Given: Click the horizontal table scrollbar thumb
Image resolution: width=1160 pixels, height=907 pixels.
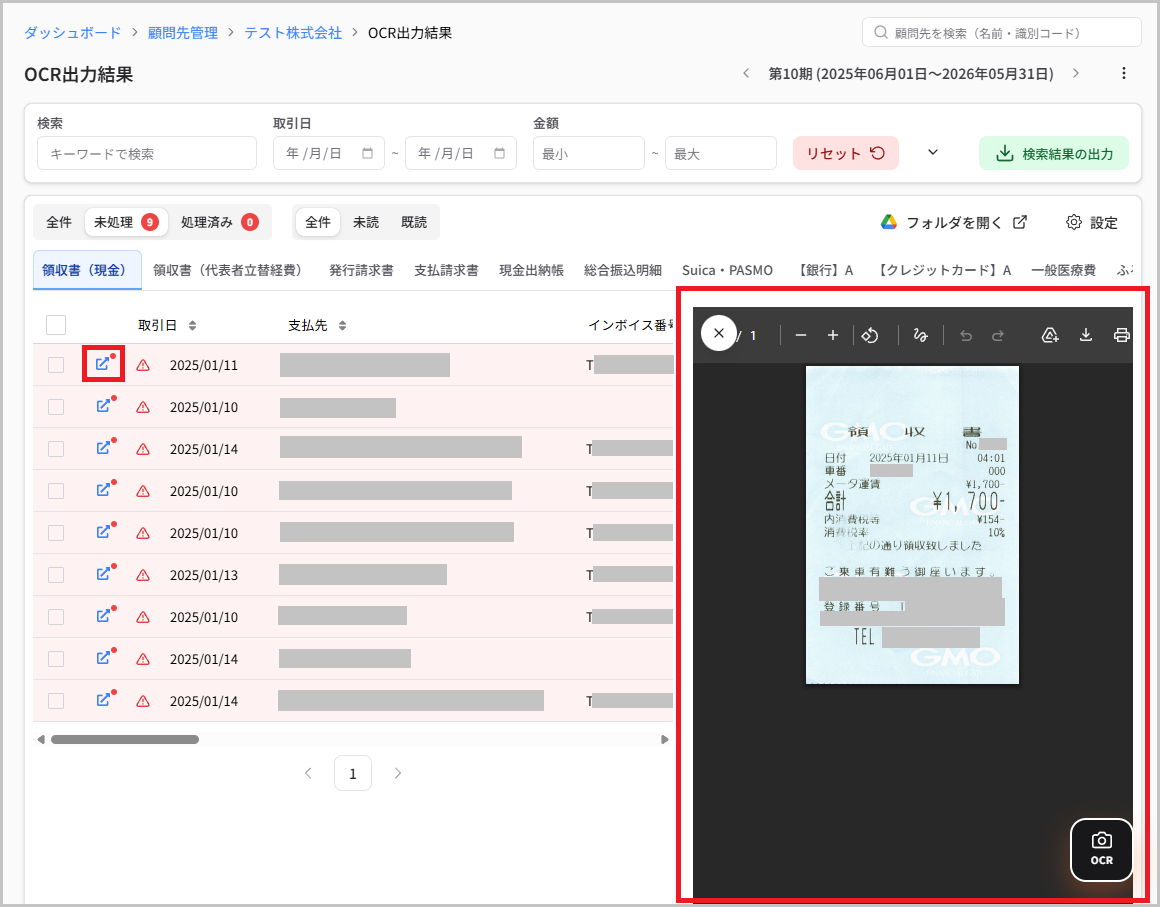Looking at the screenshot, I should click(x=124, y=739).
